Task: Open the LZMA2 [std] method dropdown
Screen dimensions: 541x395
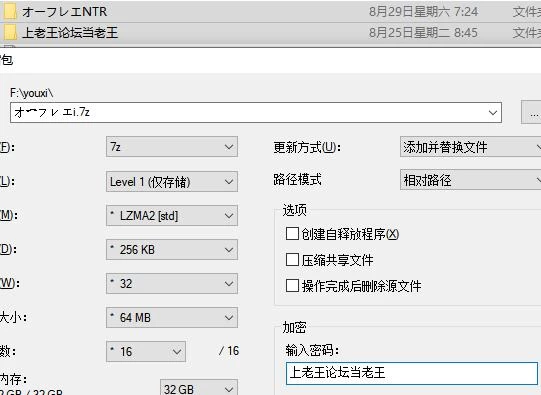Action: tap(172, 216)
